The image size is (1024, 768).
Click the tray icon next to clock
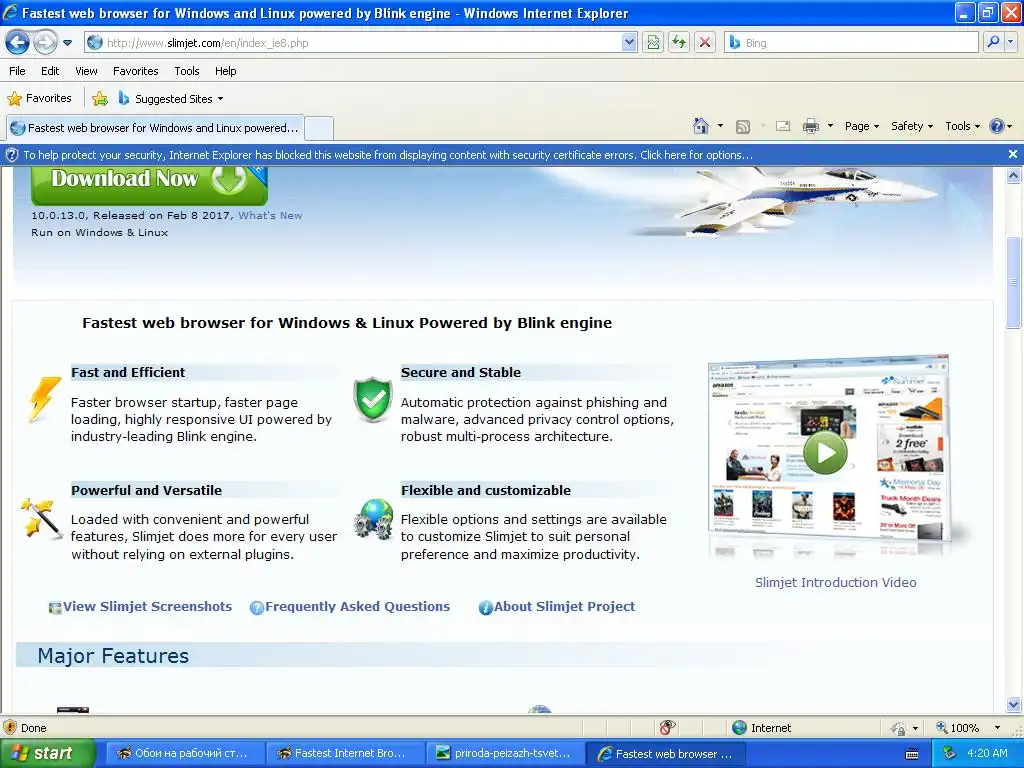(x=949, y=753)
